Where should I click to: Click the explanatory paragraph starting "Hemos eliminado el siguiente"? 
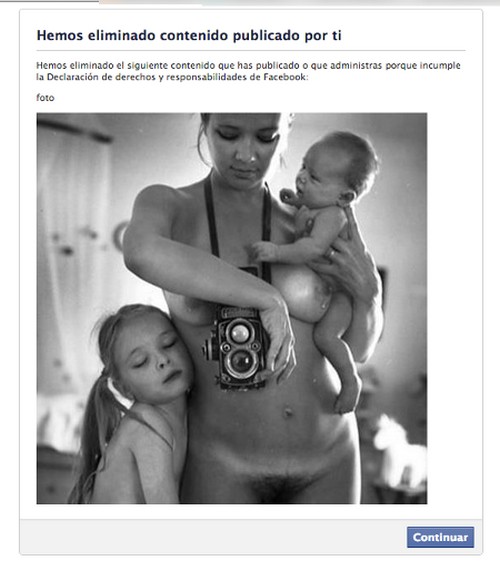point(248,71)
